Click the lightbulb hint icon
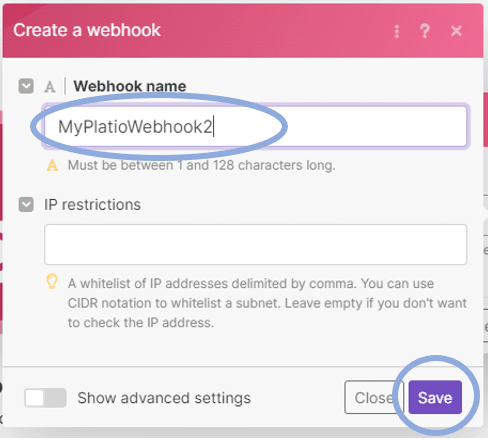This screenshot has width=488, height=440. [52, 282]
